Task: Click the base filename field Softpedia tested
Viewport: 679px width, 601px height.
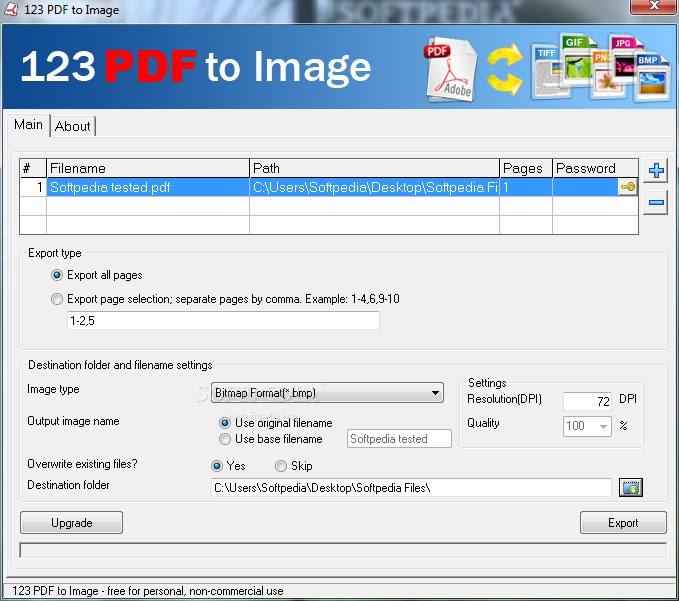Action: (399, 439)
